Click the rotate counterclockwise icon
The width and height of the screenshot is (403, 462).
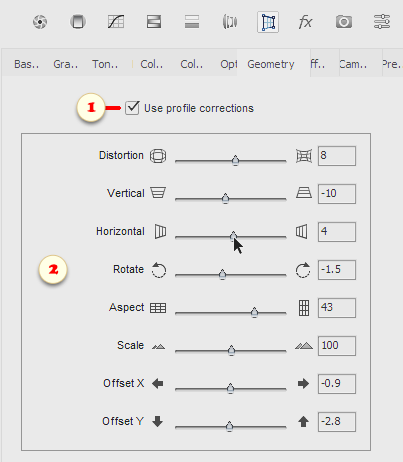[159, 270]
